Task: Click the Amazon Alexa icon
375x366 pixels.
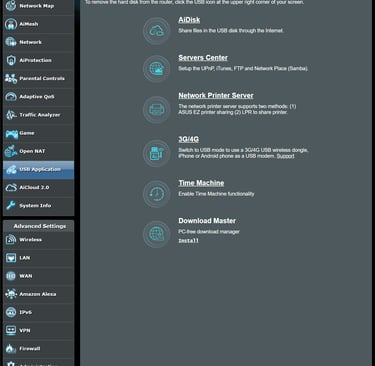Action: click(x=11, y=294)
